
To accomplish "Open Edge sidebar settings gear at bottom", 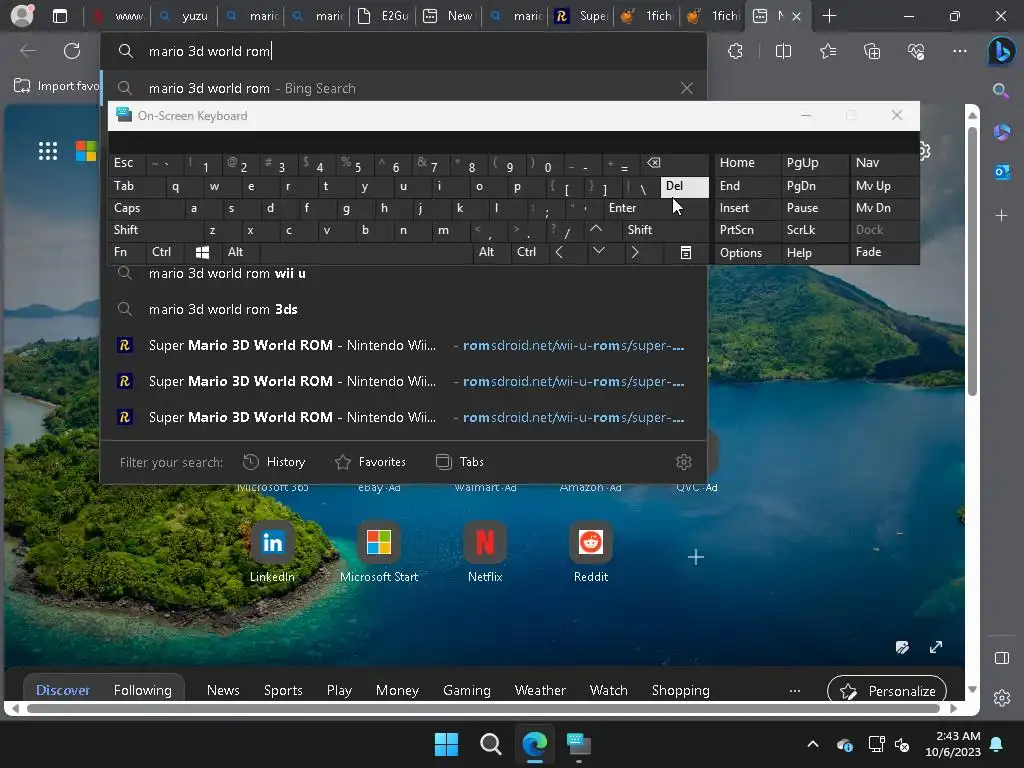I will pyautogui.click(x=1002, y=697).
